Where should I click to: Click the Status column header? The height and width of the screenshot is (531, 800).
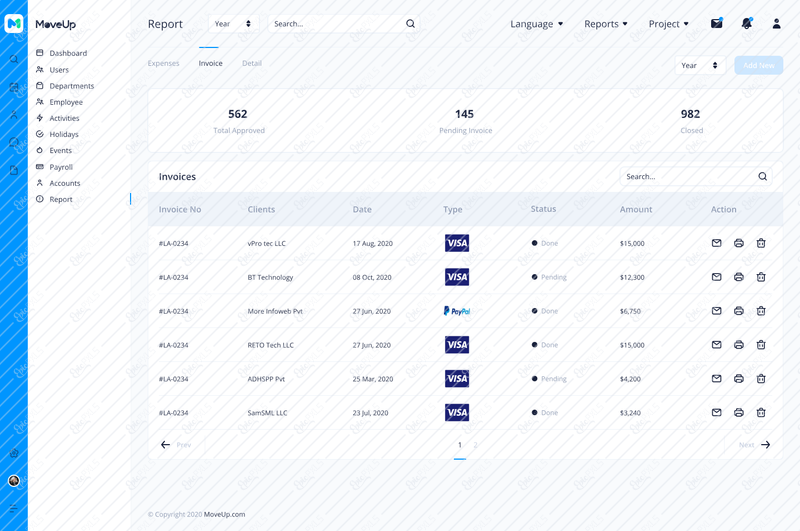tap(543, 209)
